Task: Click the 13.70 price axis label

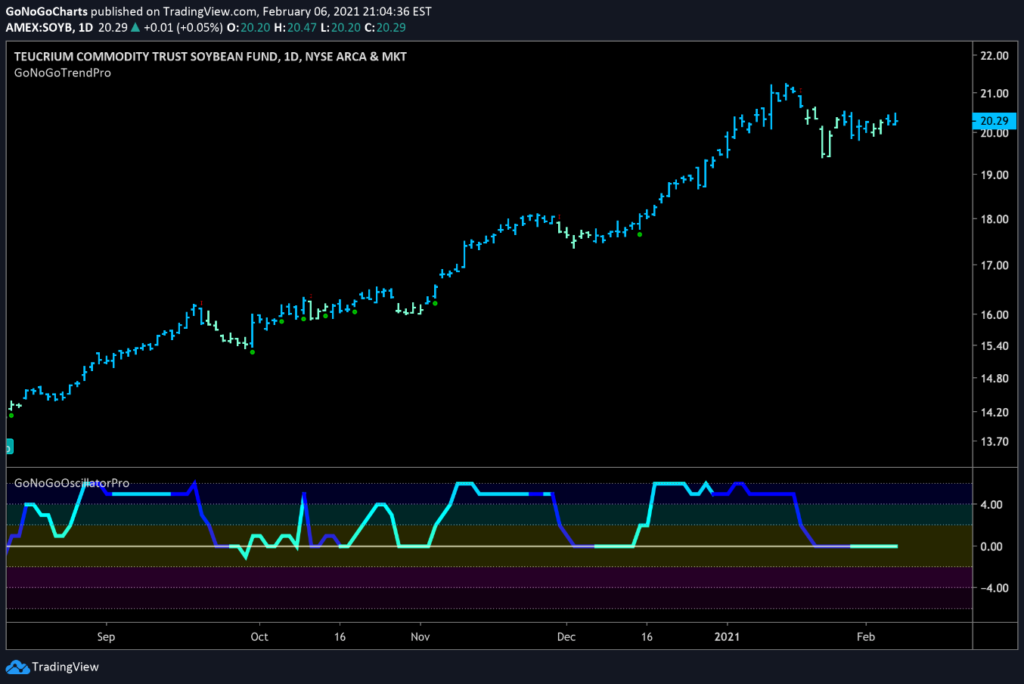Action: tap(994, 442)
